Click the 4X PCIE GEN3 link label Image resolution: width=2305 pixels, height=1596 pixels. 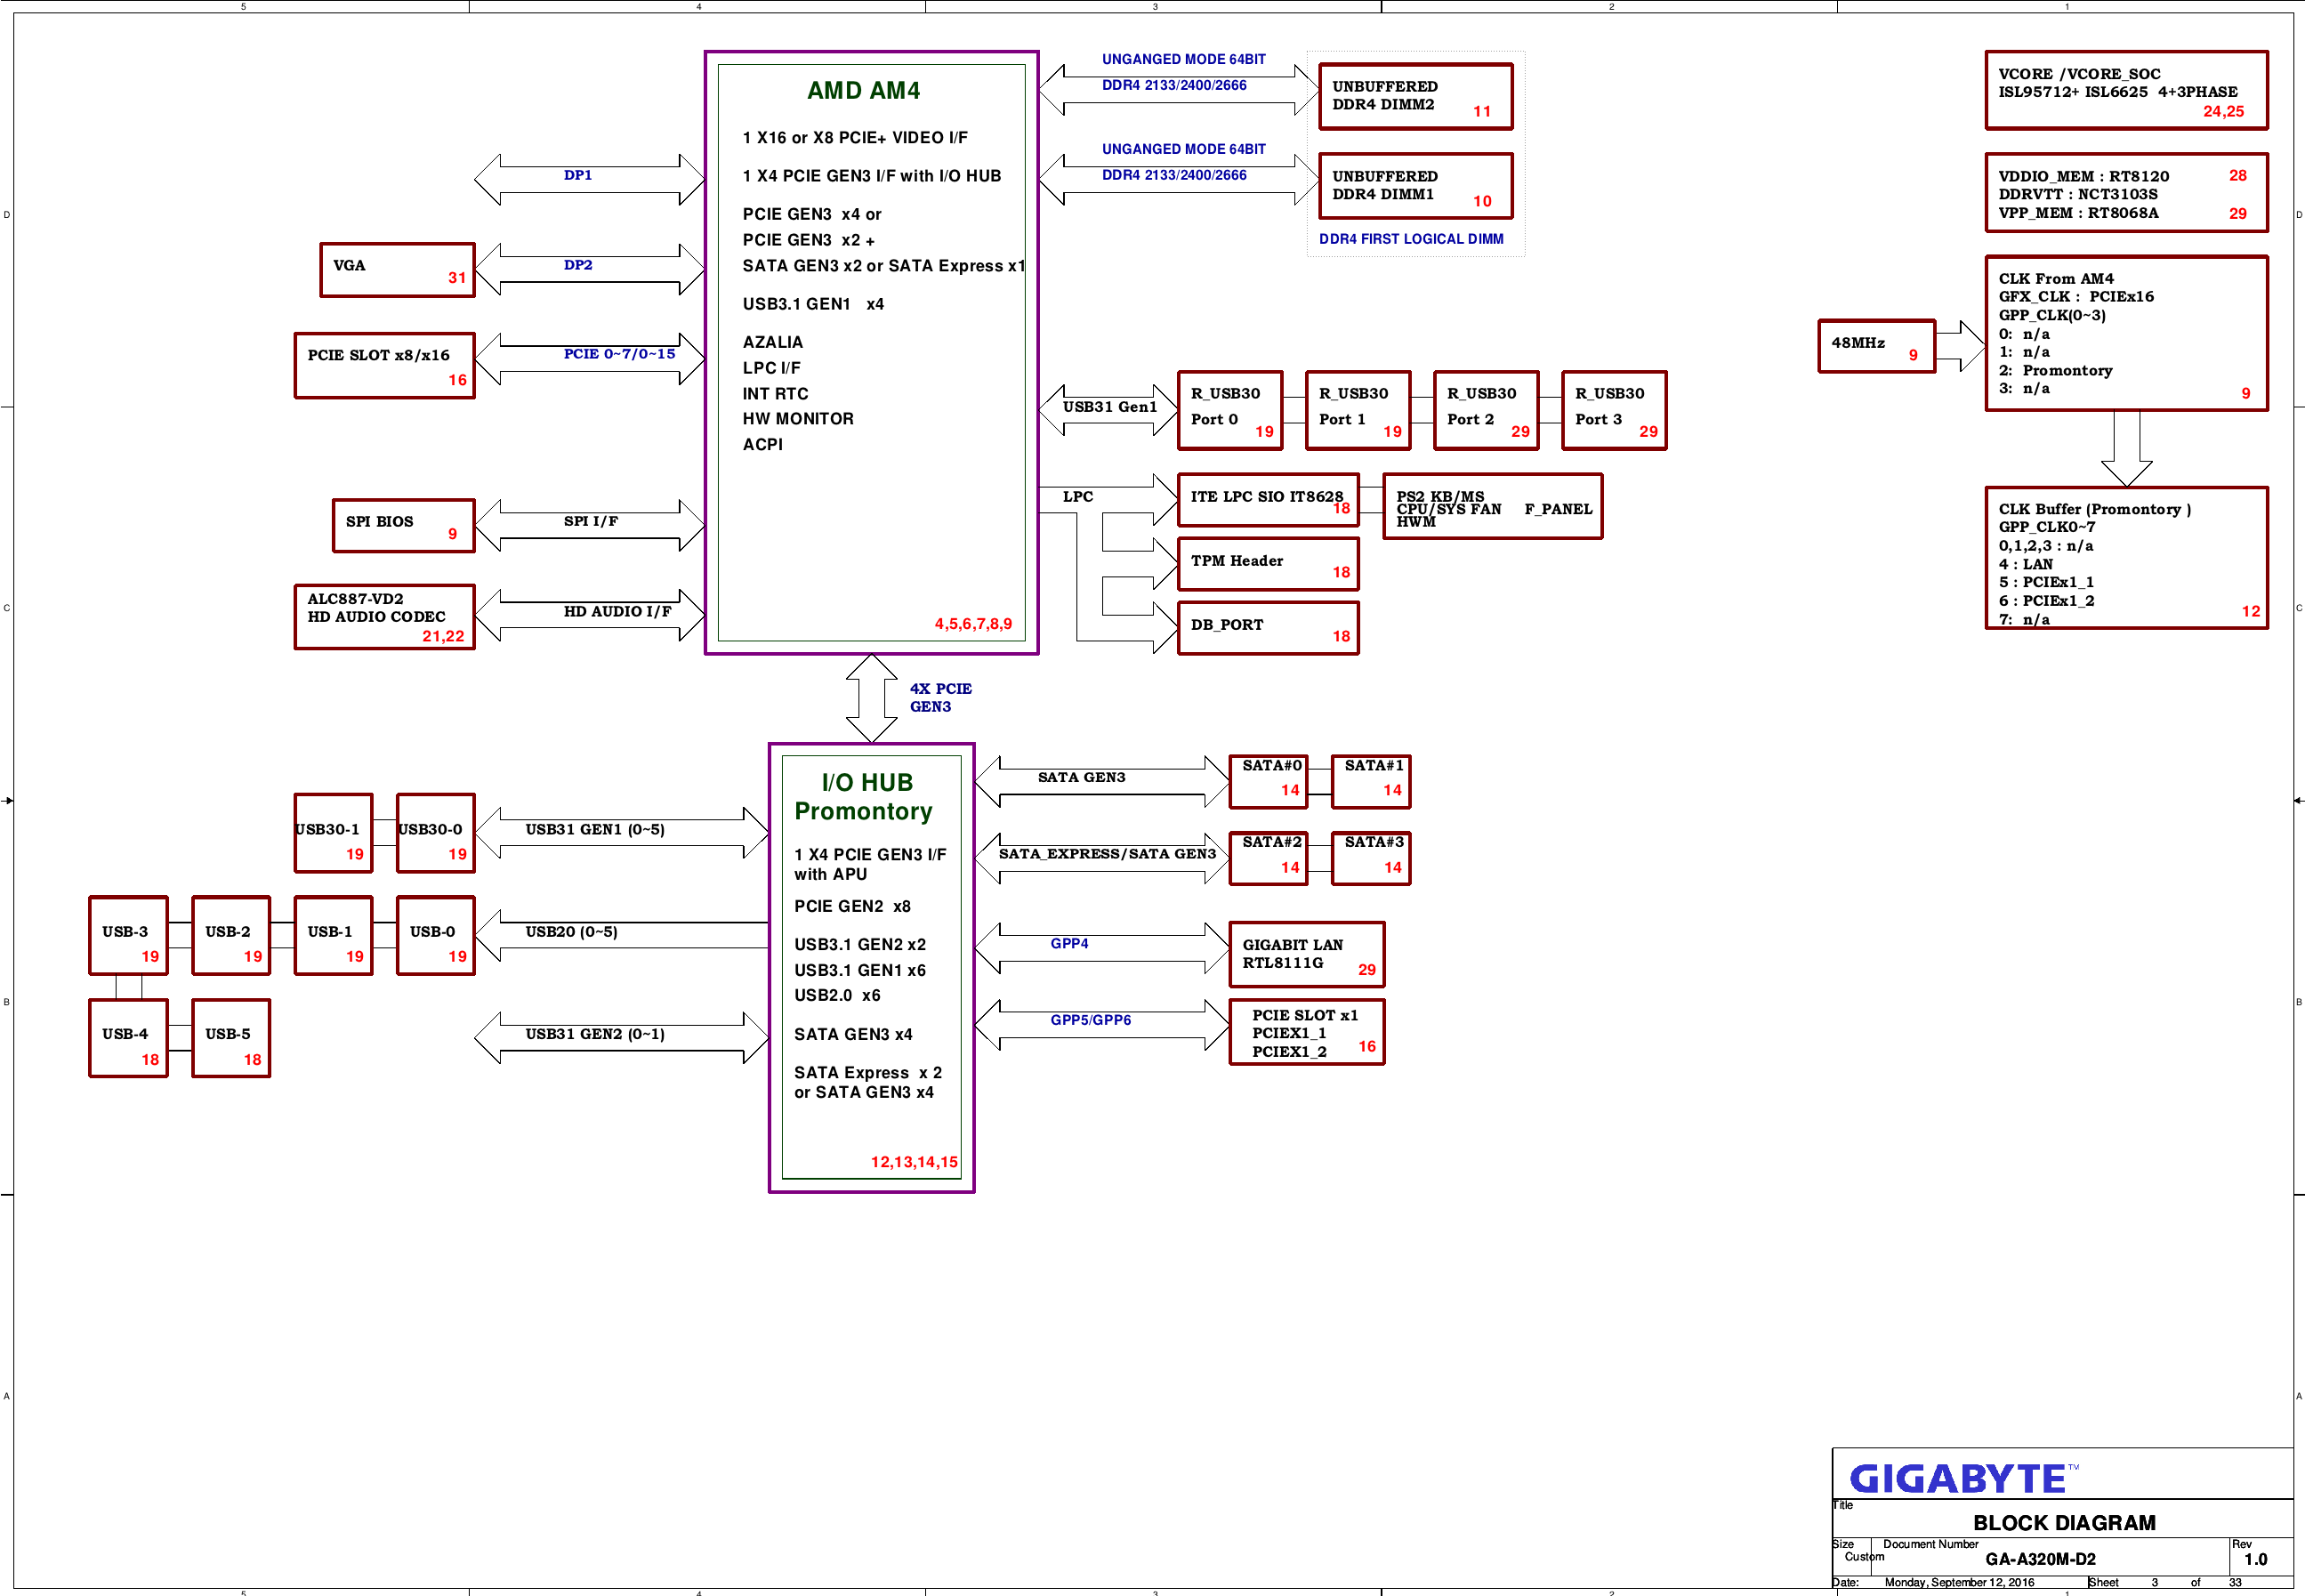tap(940, 698)
